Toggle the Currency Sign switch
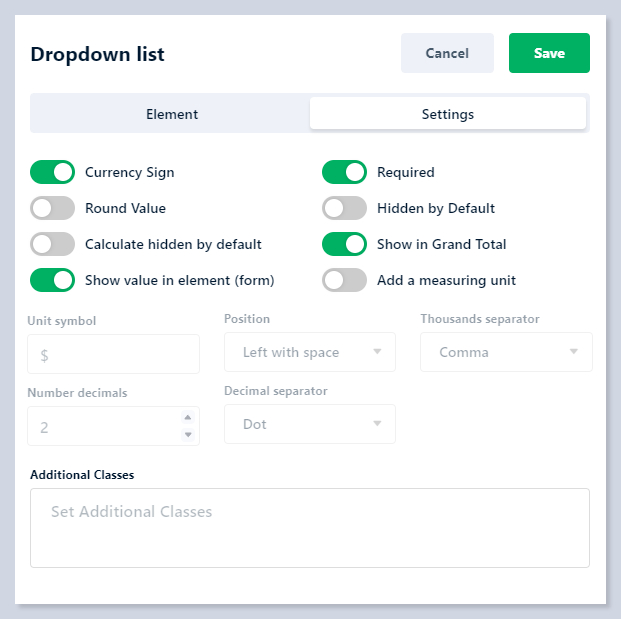 pyautogui.click(x=52, y=172)
